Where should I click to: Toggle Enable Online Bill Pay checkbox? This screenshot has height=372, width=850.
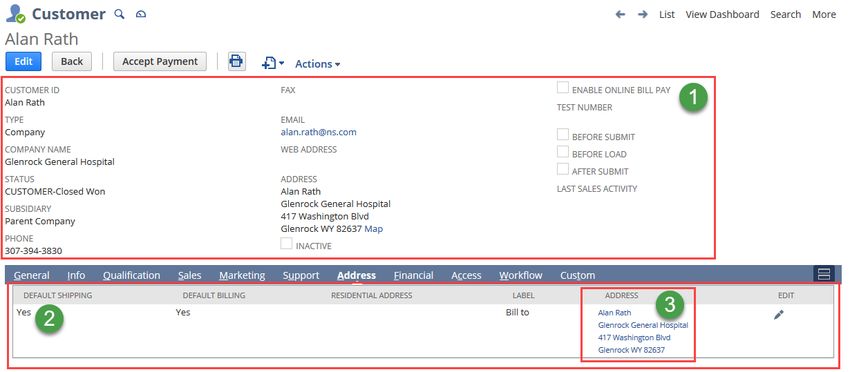coord(563,88)
